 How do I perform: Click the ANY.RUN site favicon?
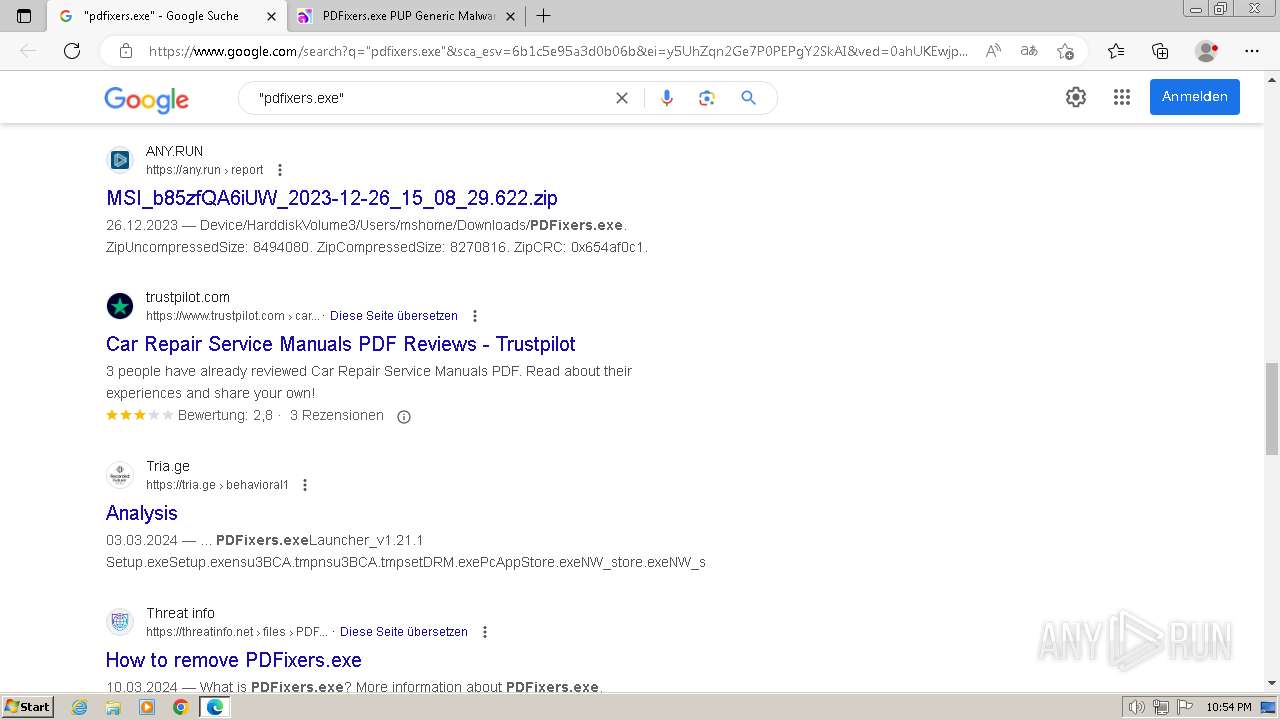[x=120, y=160]
